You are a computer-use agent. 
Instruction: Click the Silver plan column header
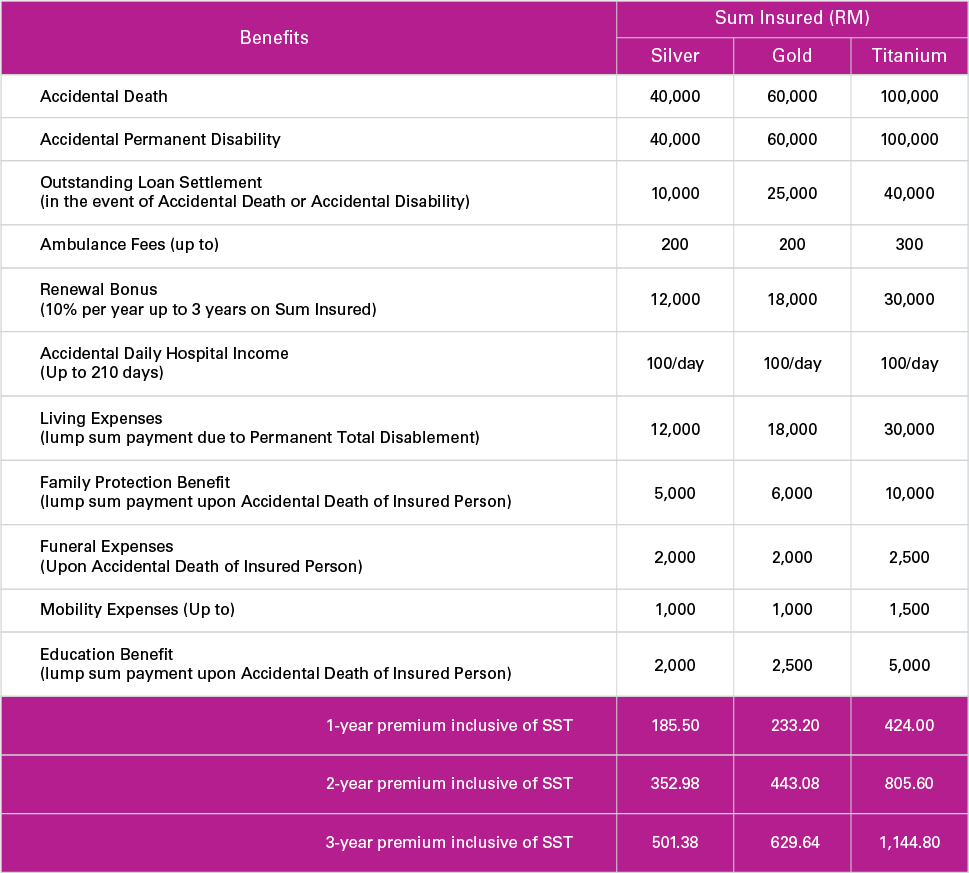pos(675,56)
